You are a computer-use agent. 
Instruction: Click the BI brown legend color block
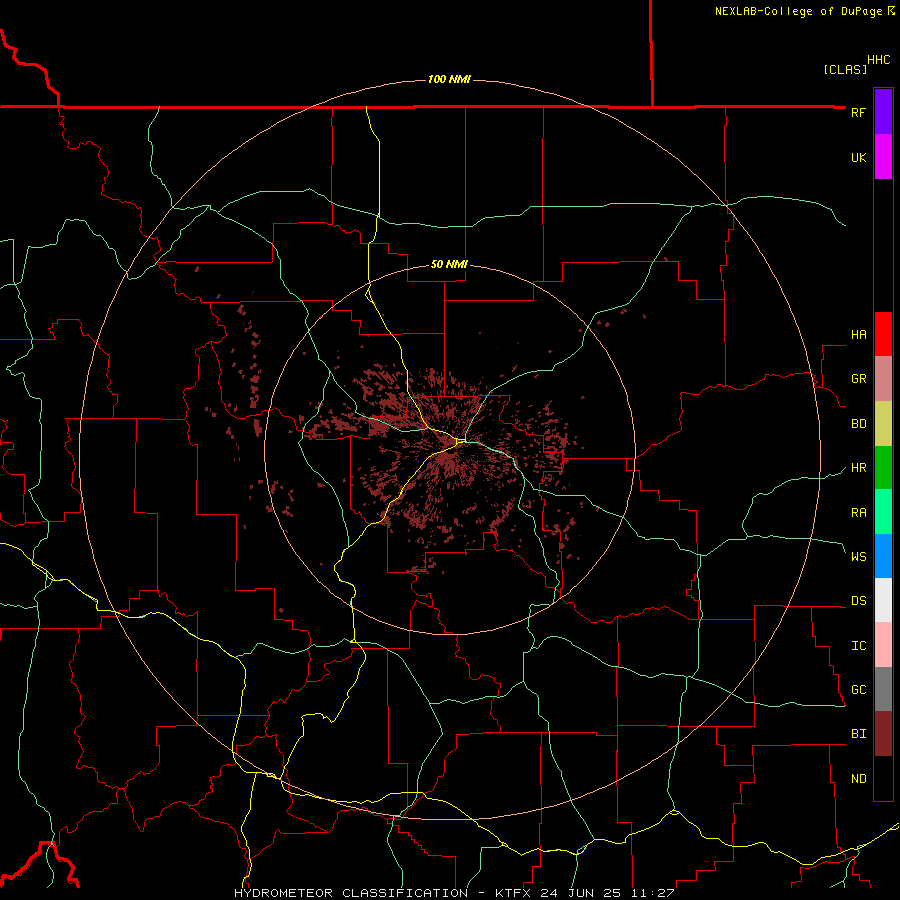tap(883, 734)
